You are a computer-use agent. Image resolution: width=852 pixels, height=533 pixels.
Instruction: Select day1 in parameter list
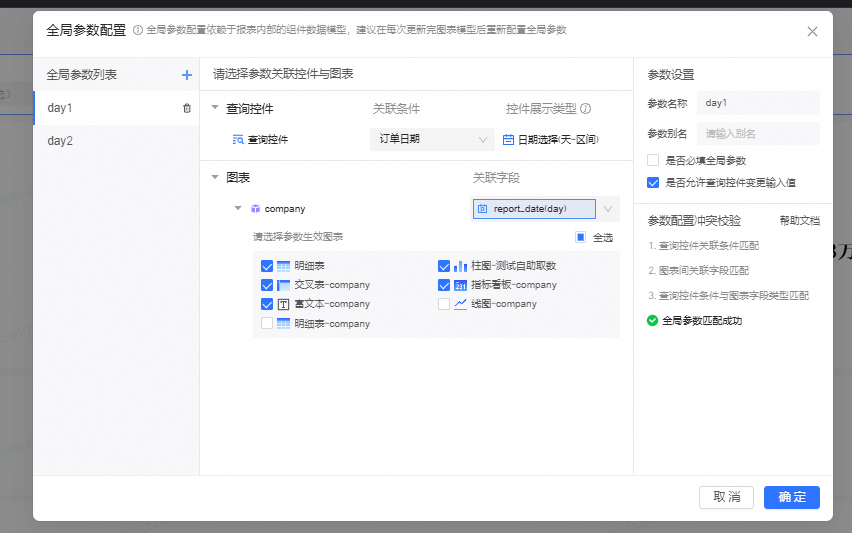pyautogui.click(x=60, y=108)
